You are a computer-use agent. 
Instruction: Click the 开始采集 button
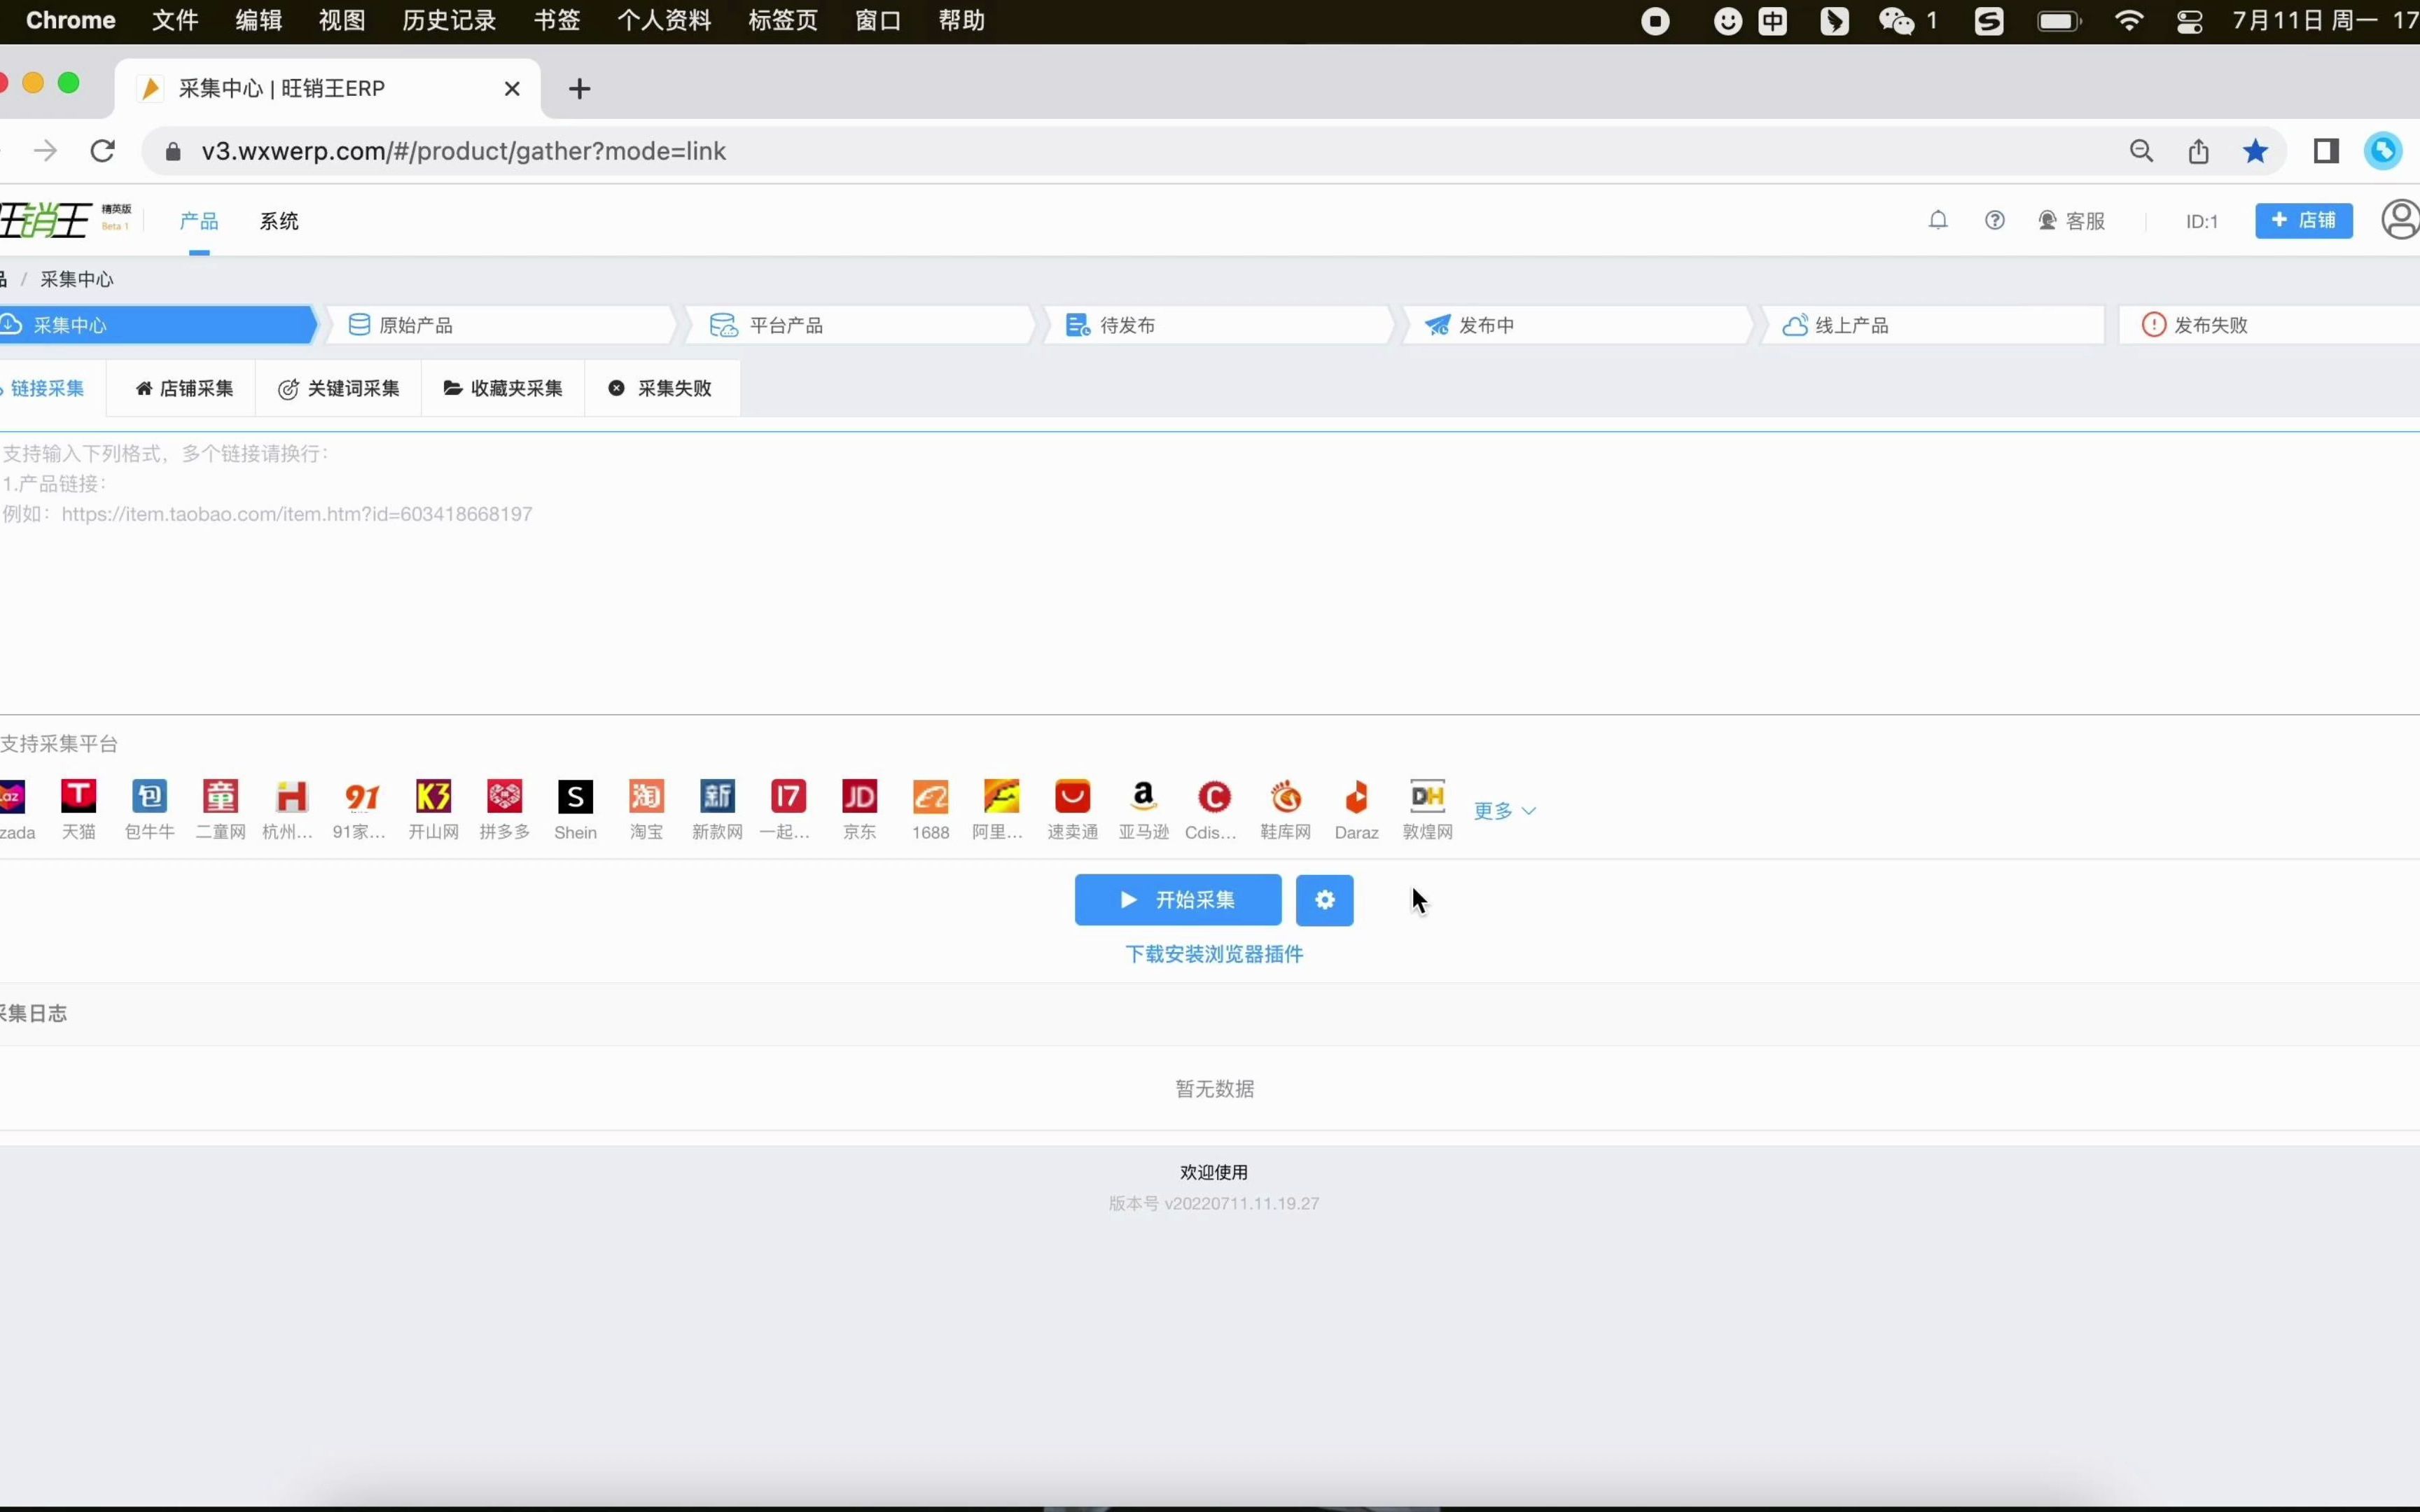click(x=1178, y=900)
